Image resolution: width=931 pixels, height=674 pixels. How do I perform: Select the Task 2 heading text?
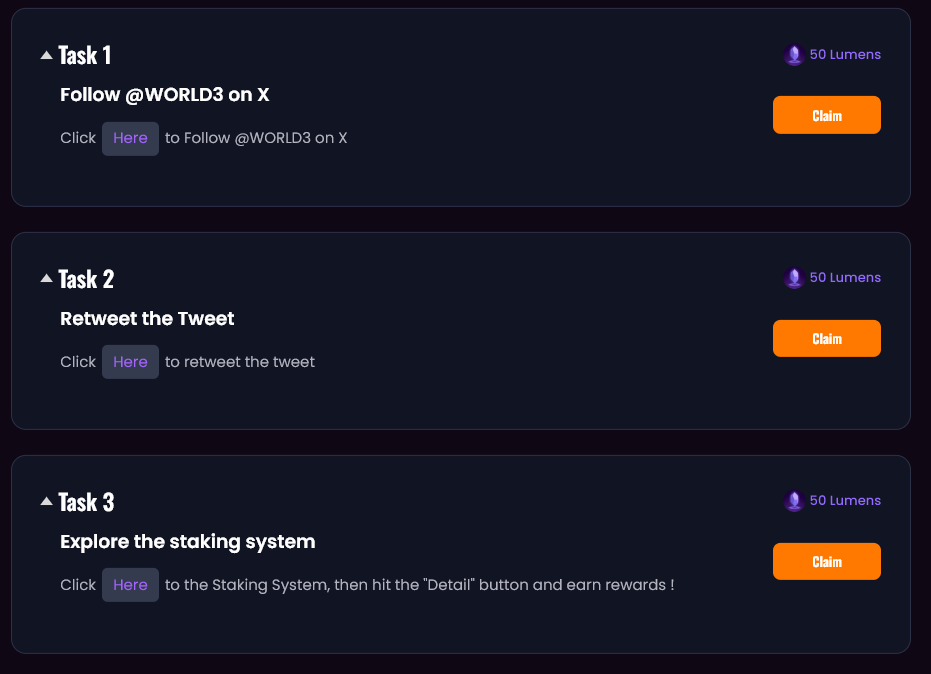[86, 279]
